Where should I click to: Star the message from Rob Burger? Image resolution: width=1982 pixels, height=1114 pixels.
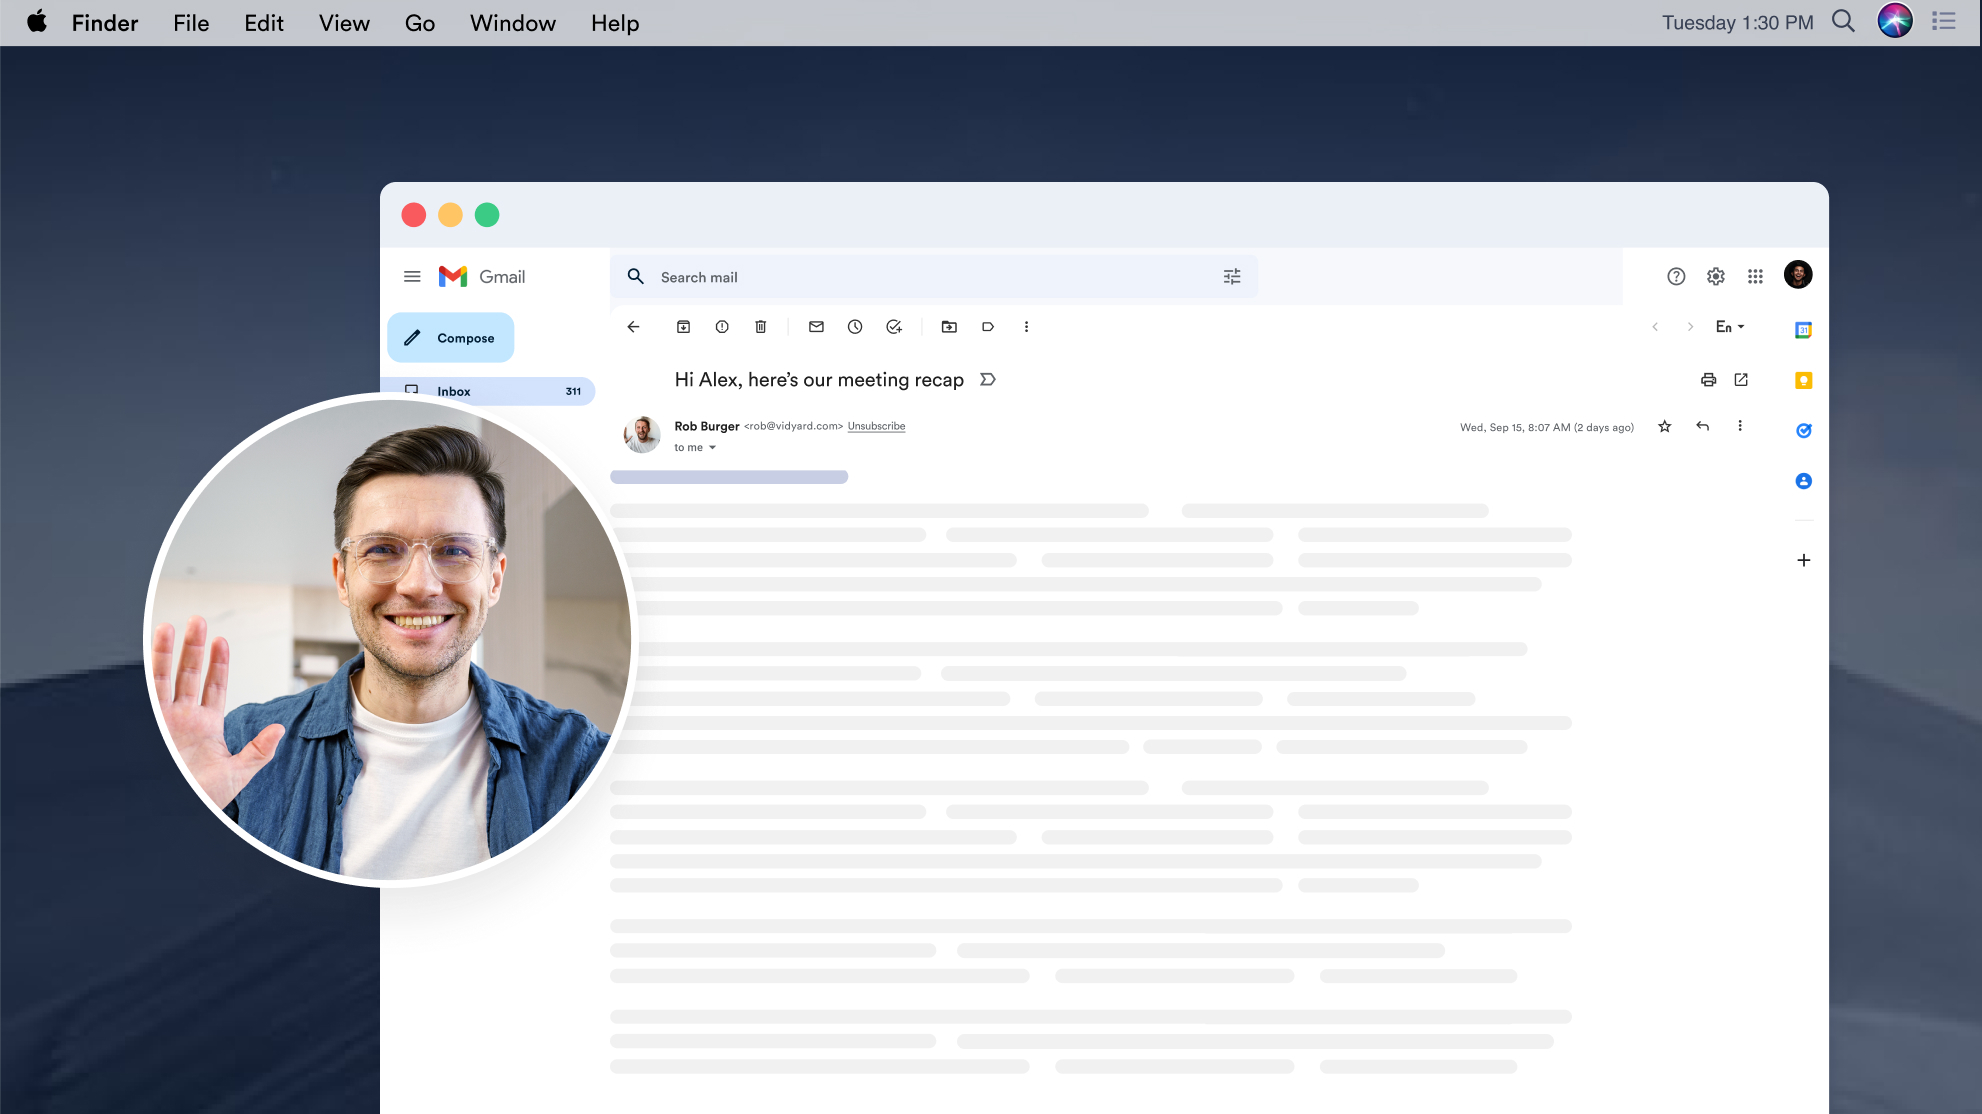[1665, 427]
